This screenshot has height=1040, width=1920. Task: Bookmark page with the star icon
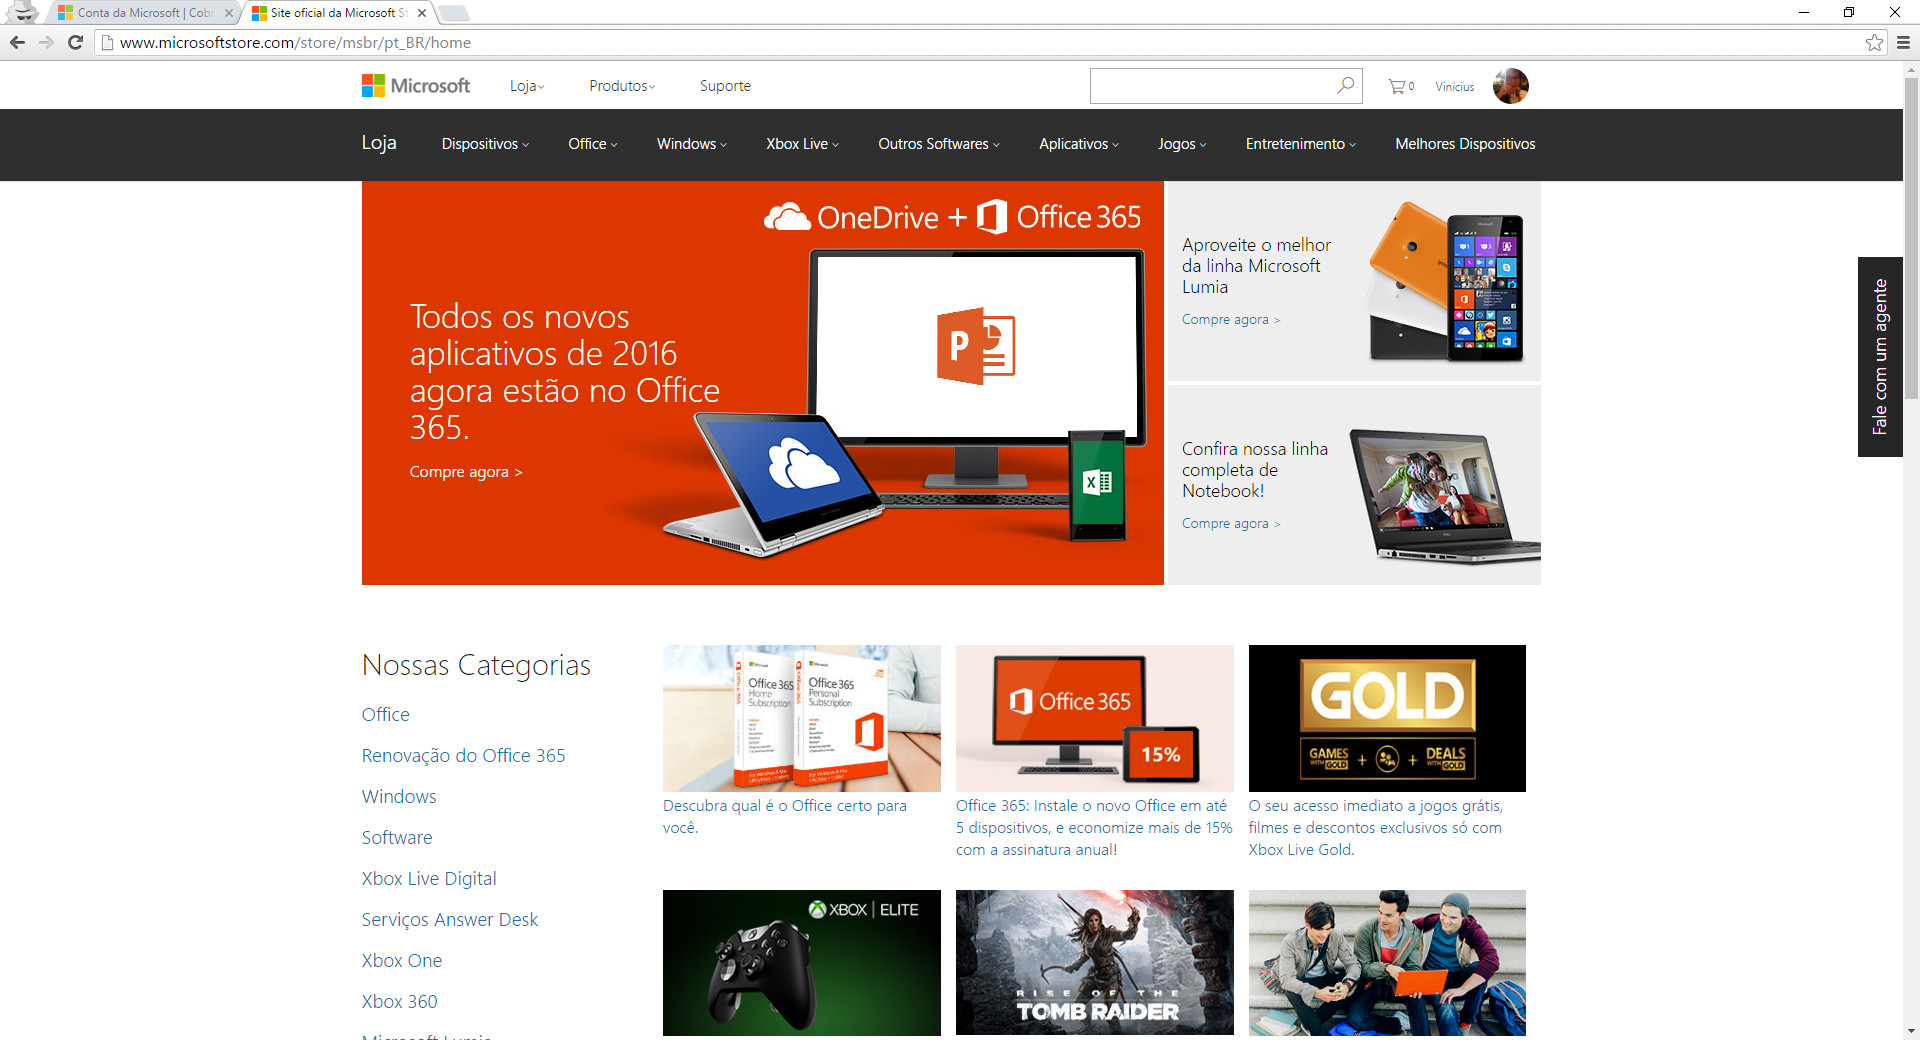(1874, 42)
